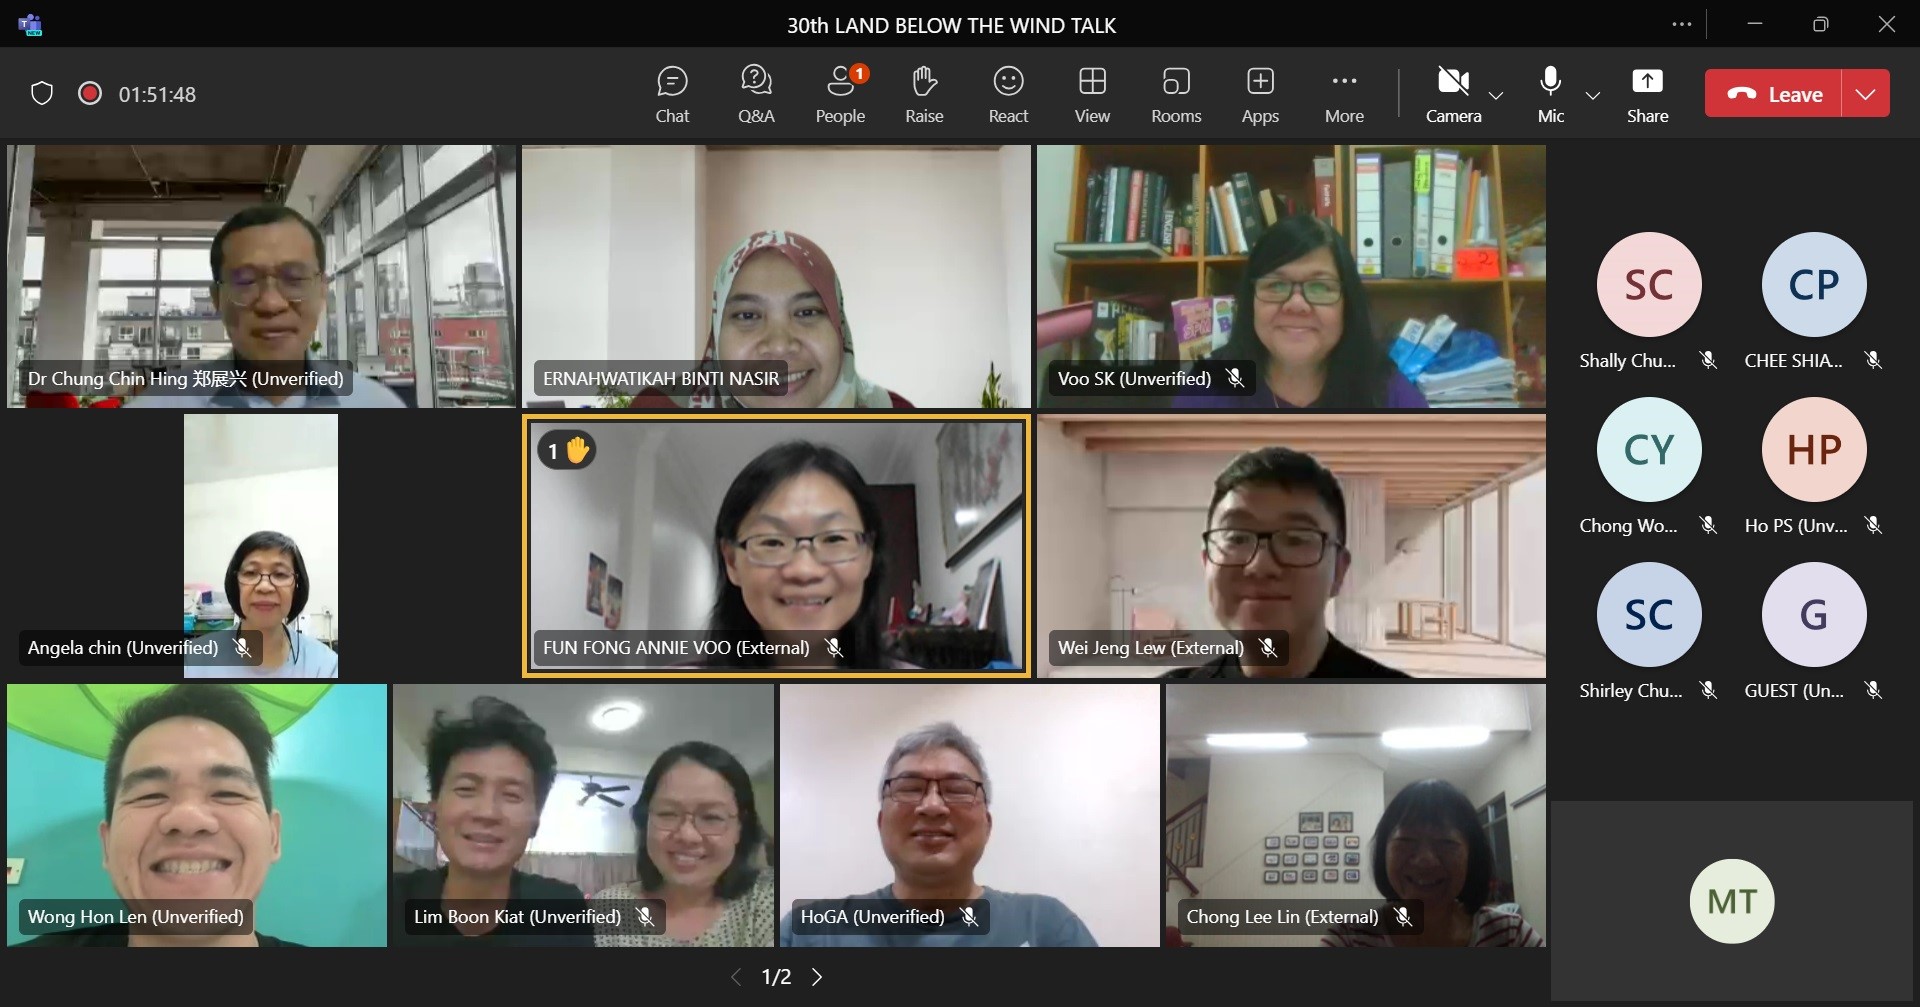The image size is (1920, 1007).
Task: Open the React emoji menu
Action: point(1008,94)
